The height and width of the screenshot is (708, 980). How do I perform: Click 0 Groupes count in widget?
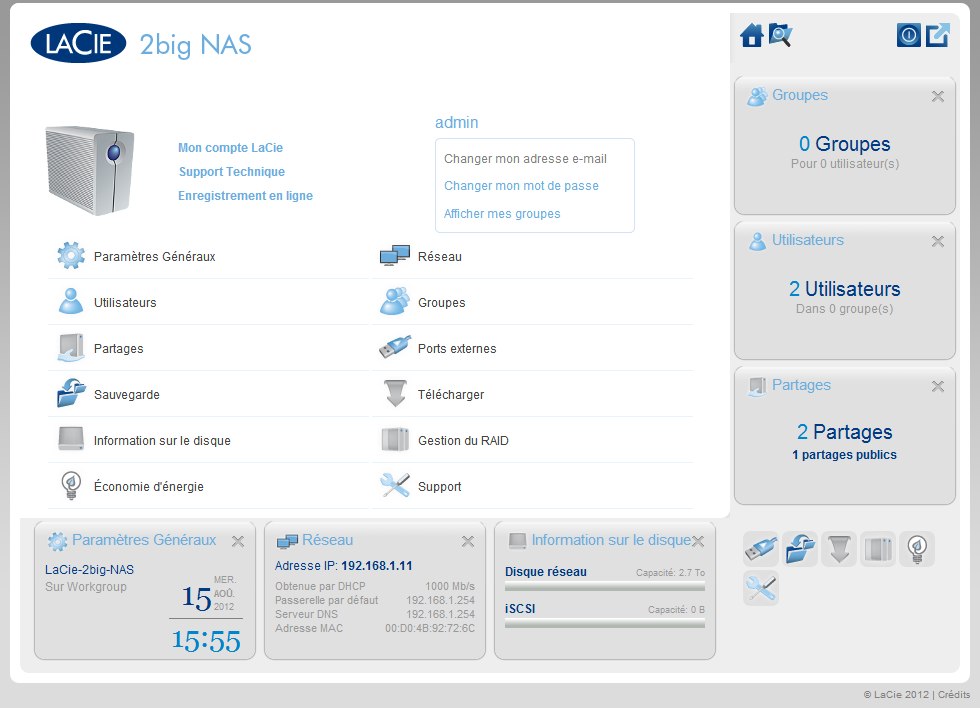tap(844, 144)
